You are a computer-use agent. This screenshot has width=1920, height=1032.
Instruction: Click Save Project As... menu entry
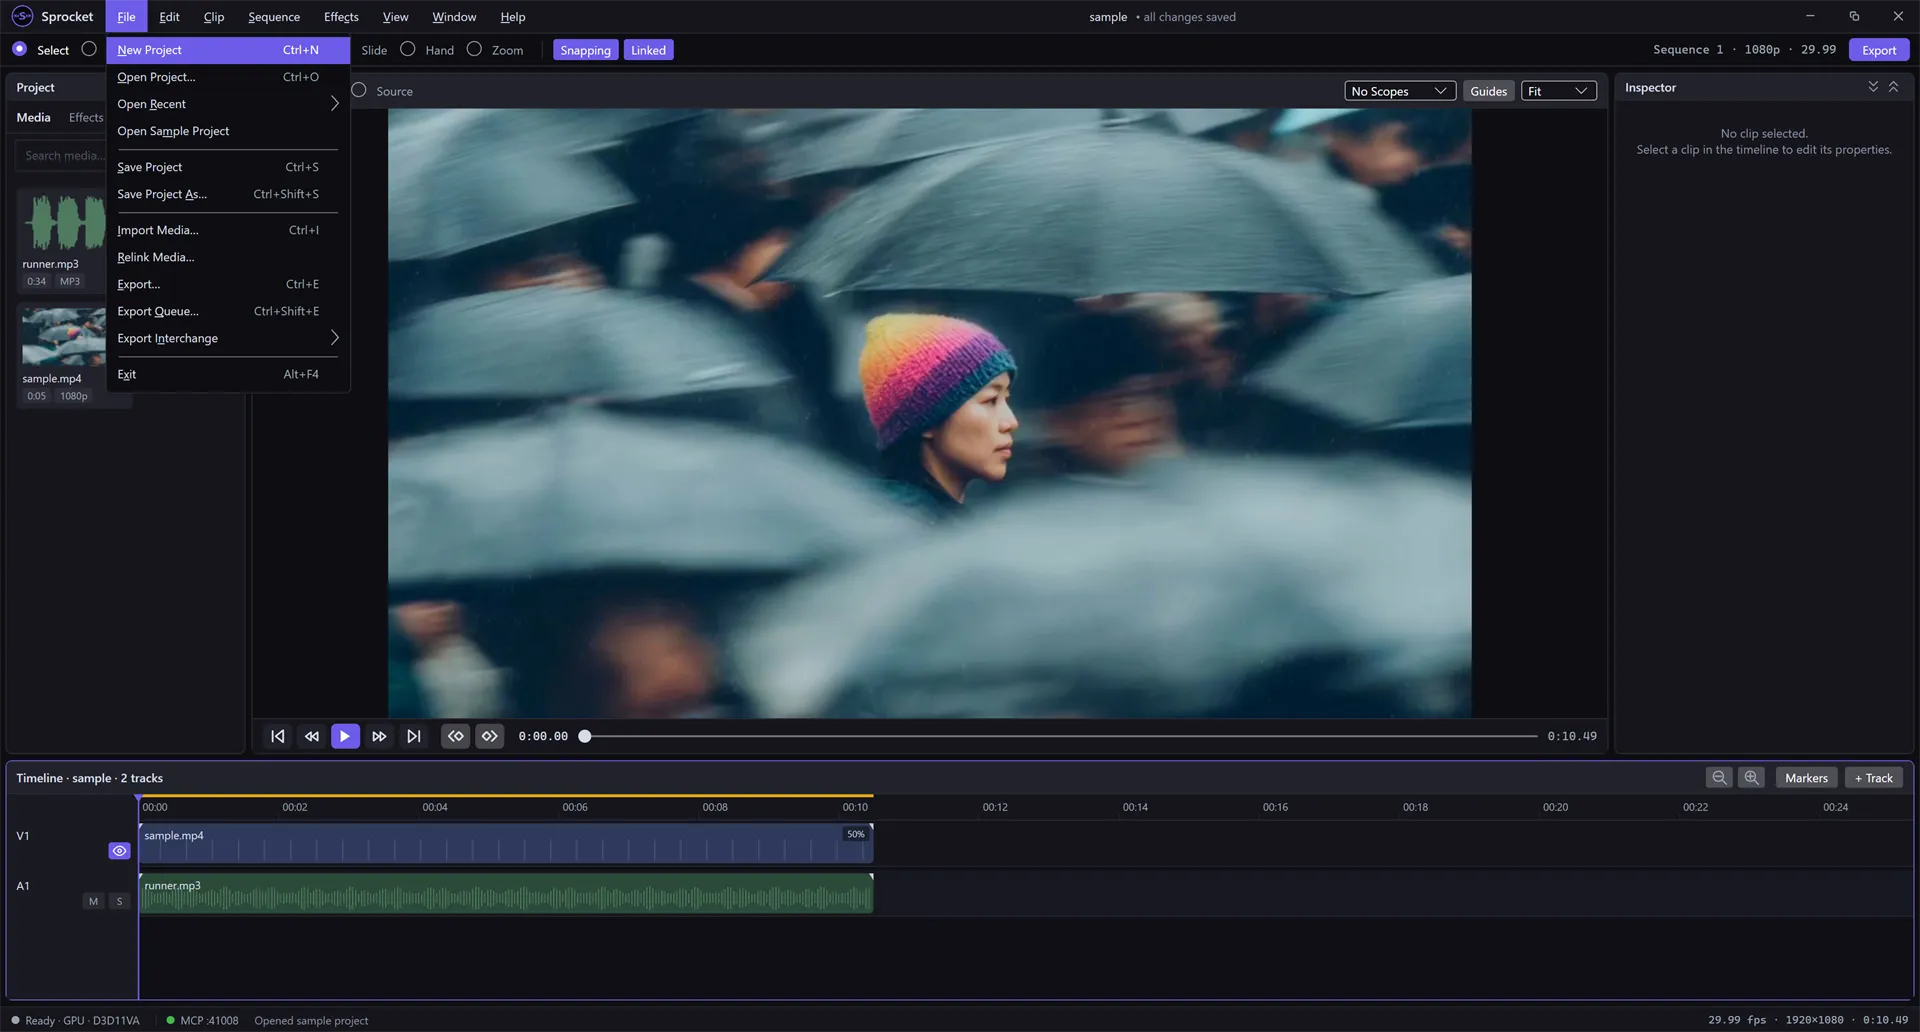pos(228,194)
